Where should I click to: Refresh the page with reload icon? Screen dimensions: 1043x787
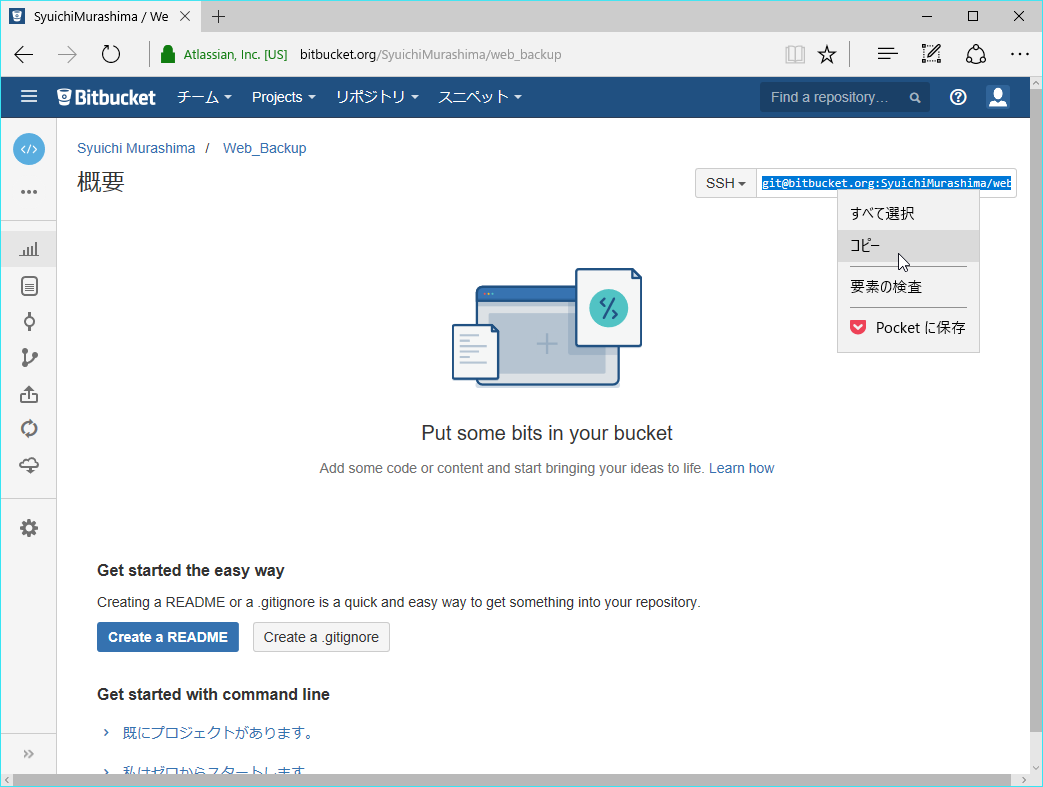[110, 55]
